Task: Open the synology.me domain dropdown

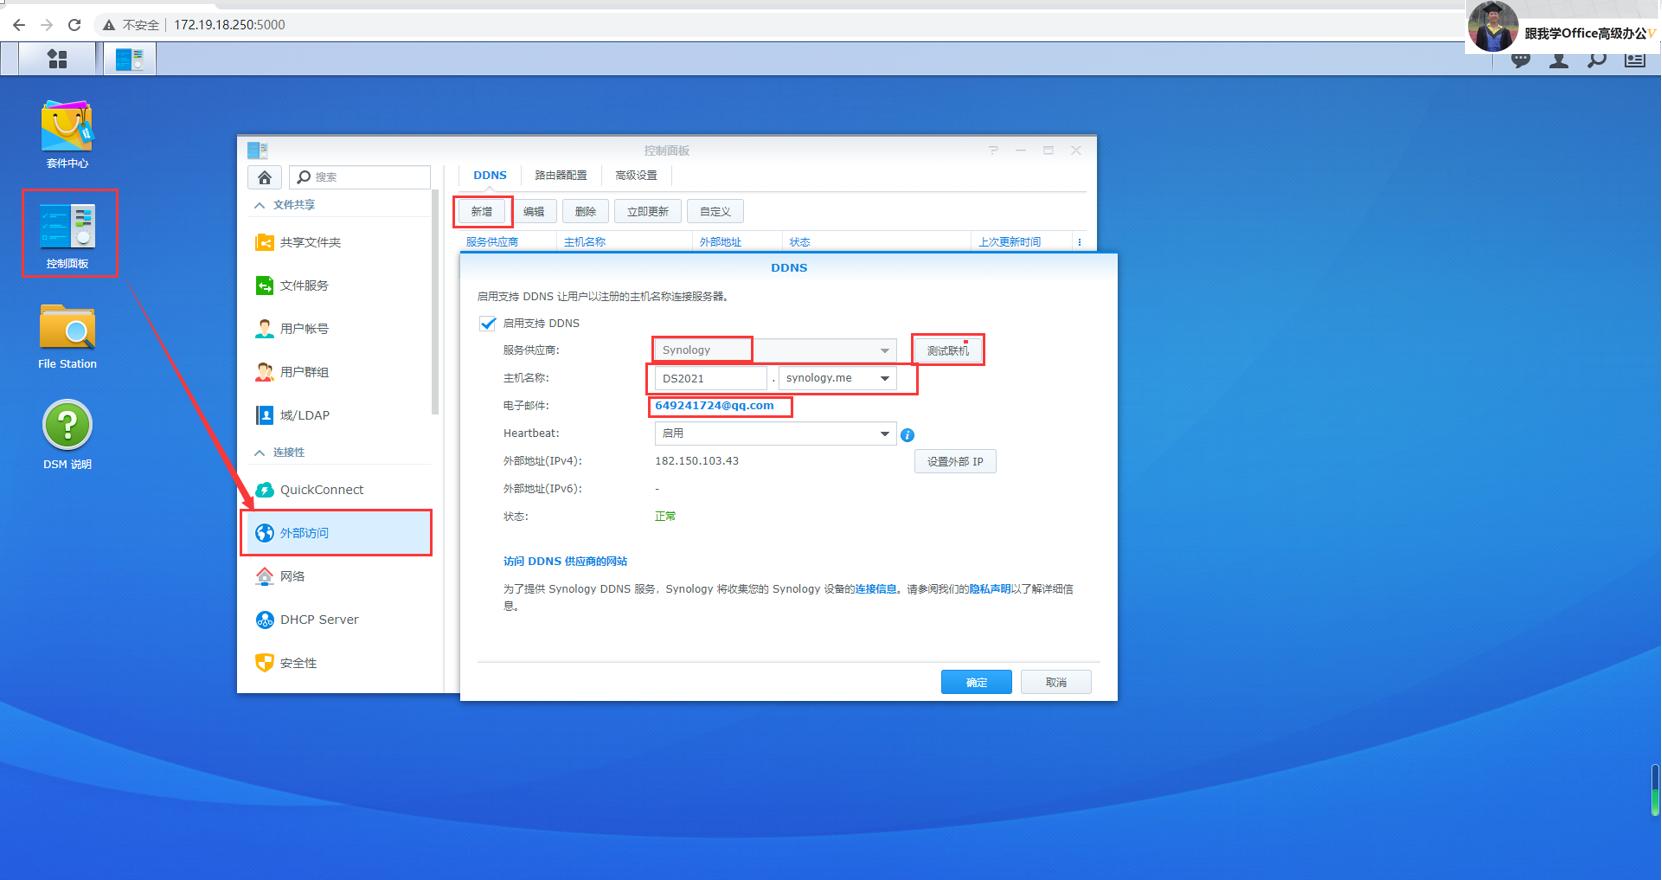Action: [884, 378]
